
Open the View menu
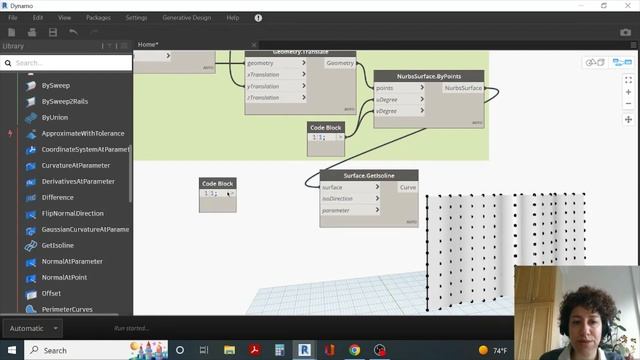point(64,18)
